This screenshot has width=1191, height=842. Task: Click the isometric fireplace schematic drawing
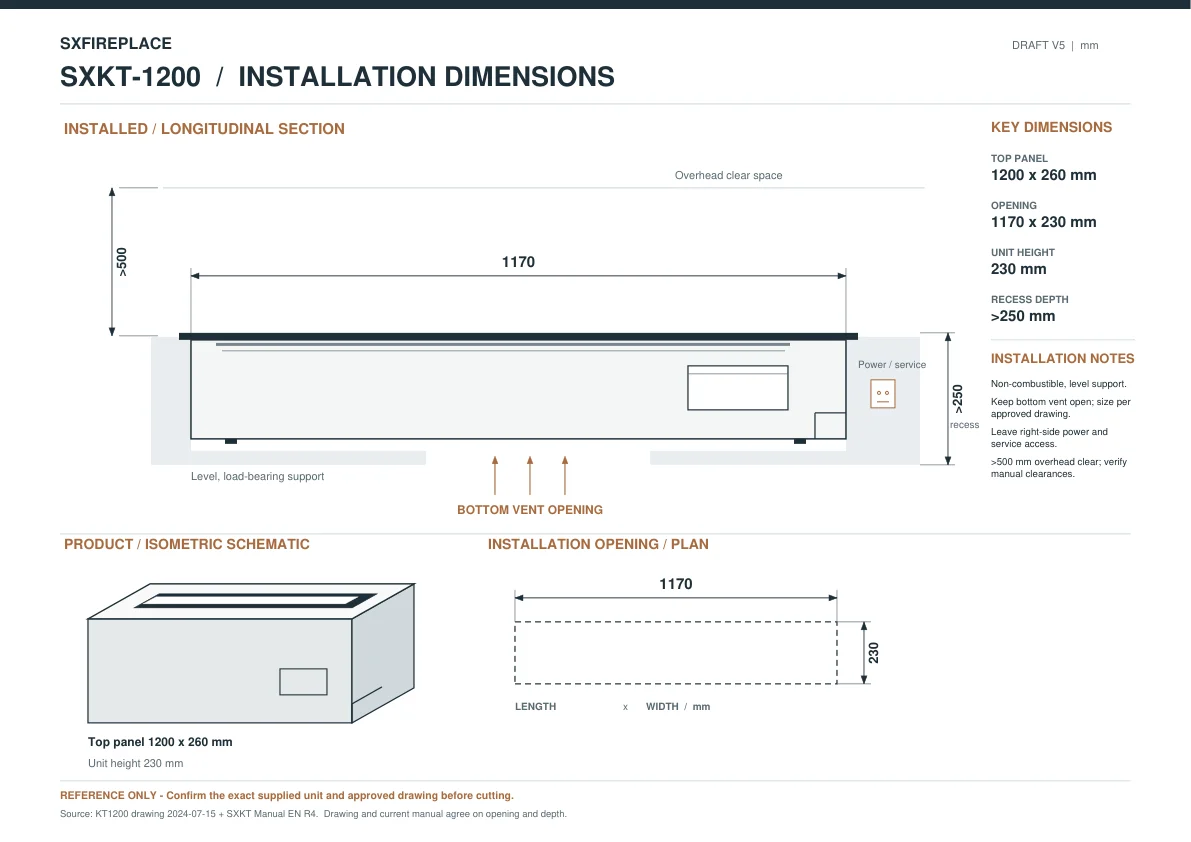(x=251, y=653)
